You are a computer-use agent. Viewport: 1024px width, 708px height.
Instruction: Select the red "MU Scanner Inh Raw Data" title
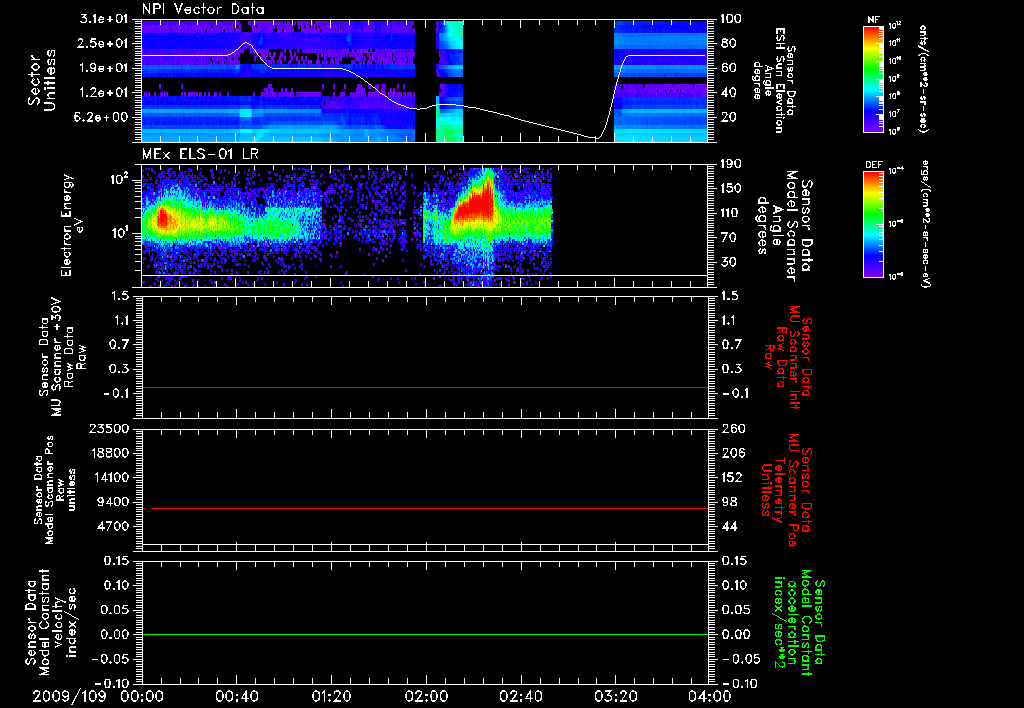click(x=789, y=357)
